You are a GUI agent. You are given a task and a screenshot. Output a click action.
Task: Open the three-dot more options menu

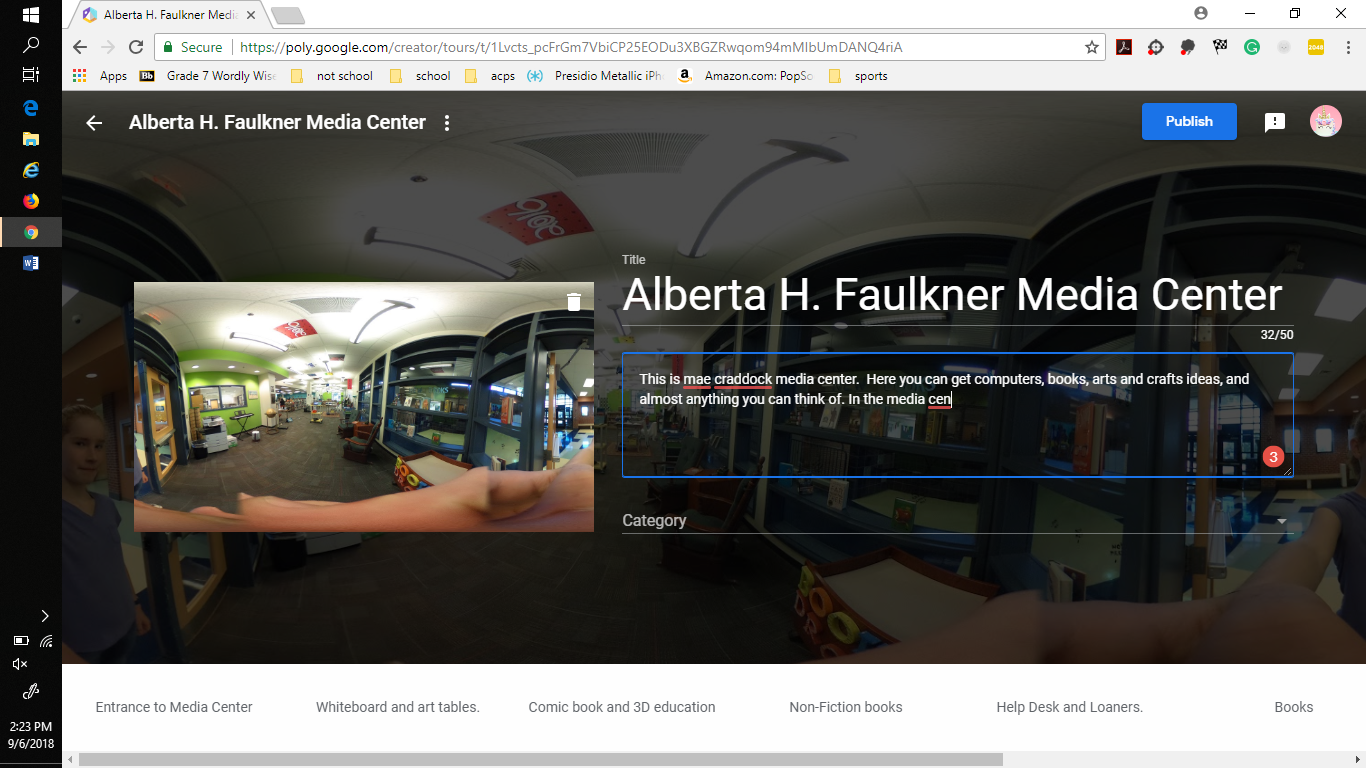coord(447,123)
